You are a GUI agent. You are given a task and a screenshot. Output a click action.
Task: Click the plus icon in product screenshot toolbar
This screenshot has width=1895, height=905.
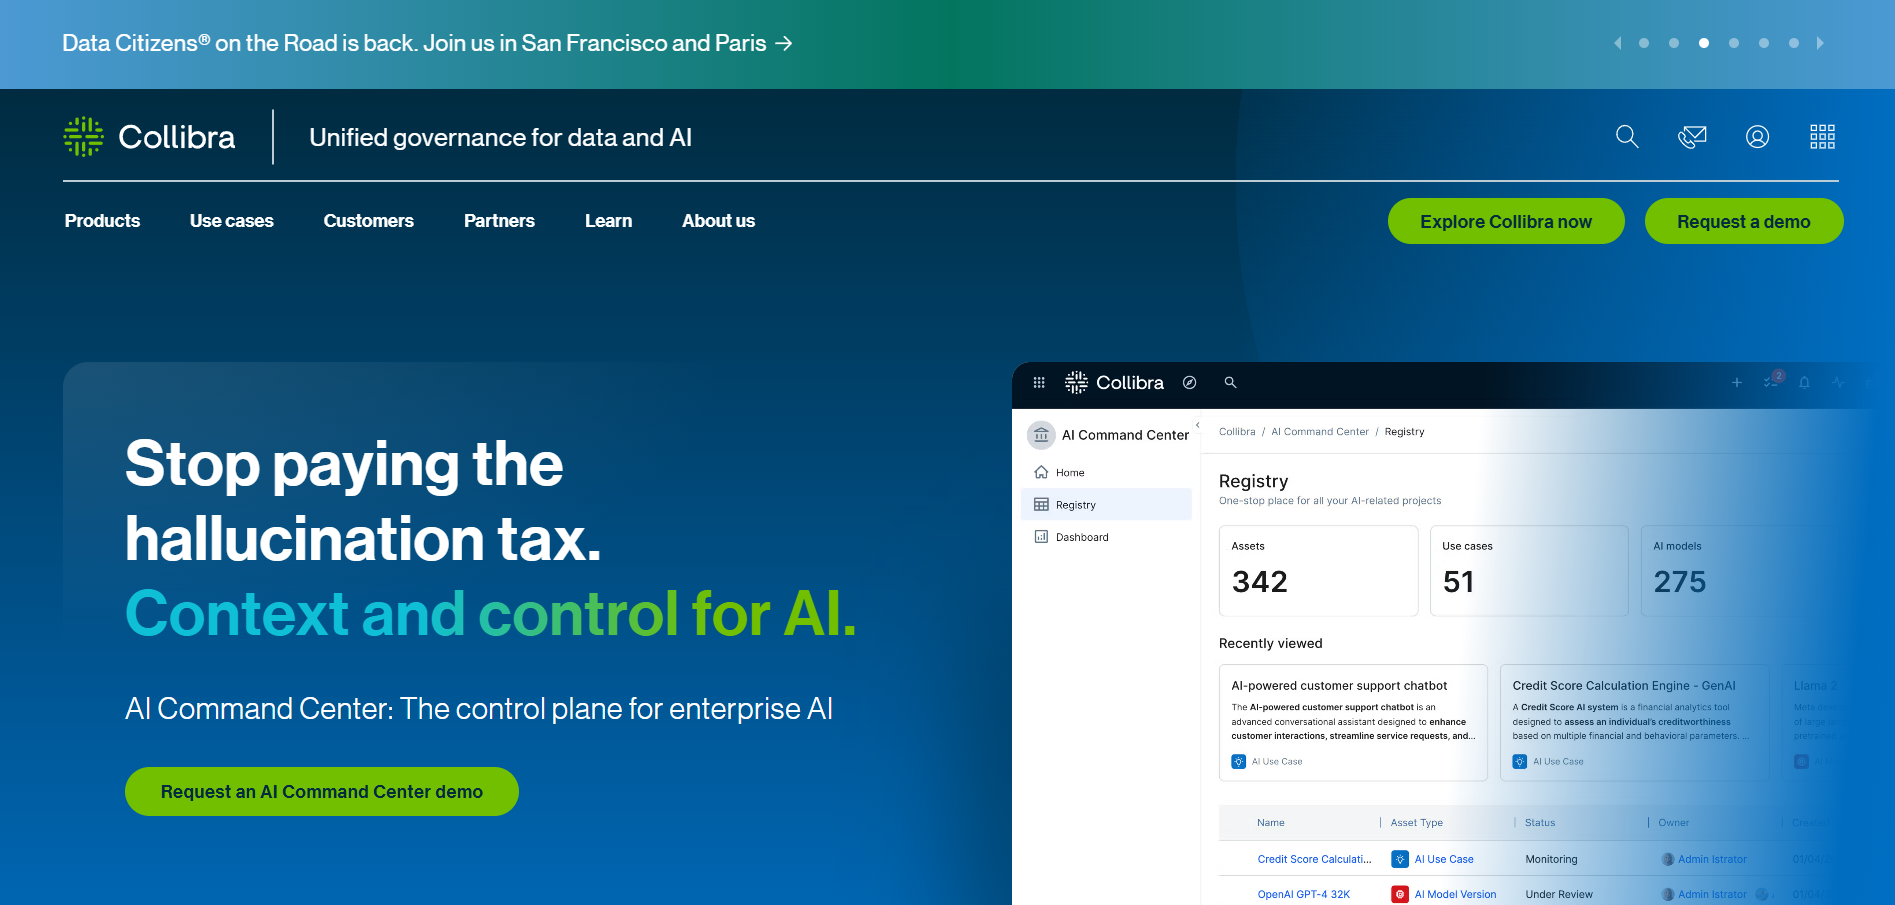click(x=1737, y=383)
